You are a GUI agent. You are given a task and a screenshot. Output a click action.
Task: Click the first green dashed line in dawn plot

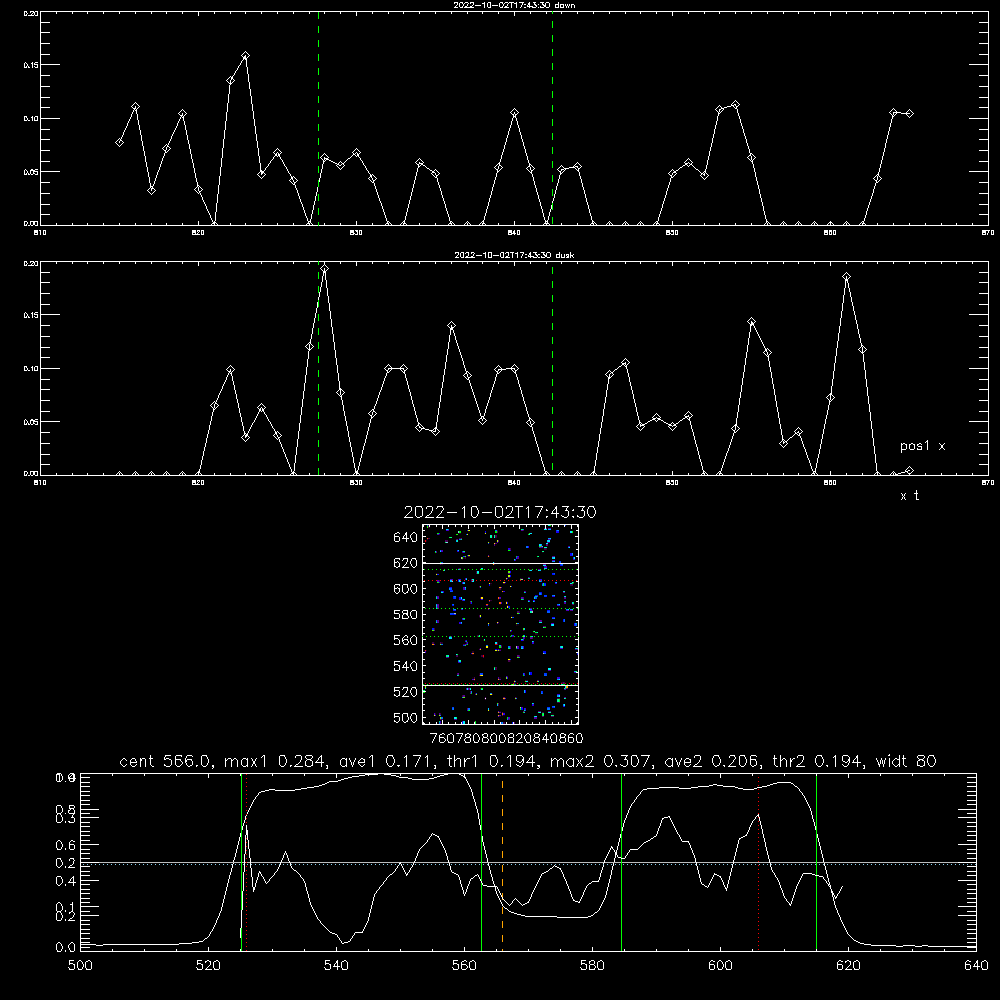(318, 119)
